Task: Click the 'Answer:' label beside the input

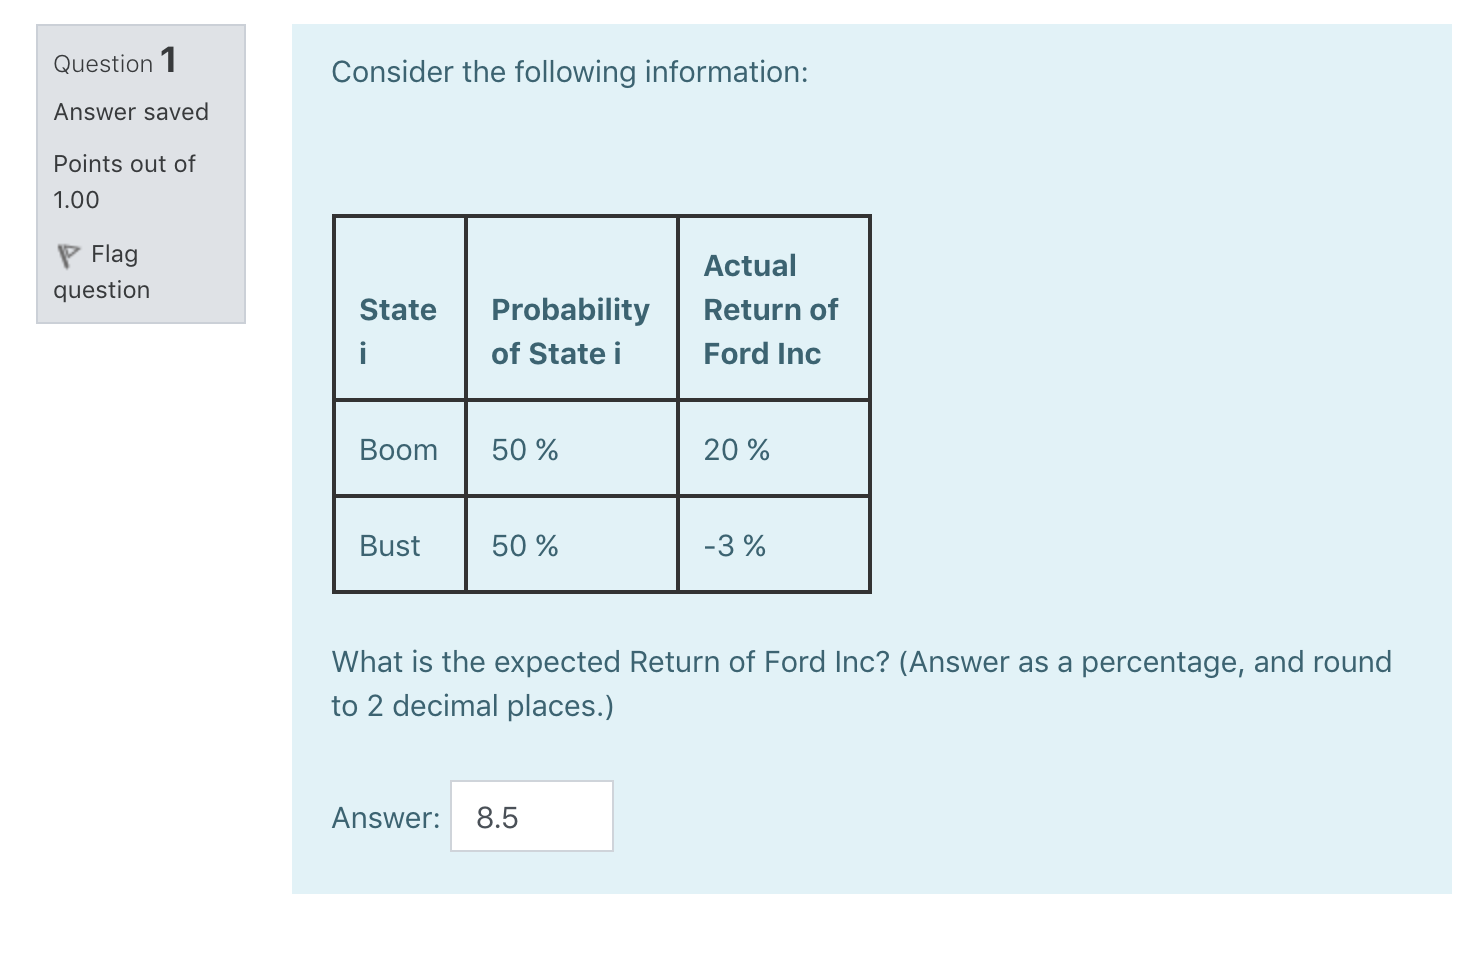Action: [385, 817]
